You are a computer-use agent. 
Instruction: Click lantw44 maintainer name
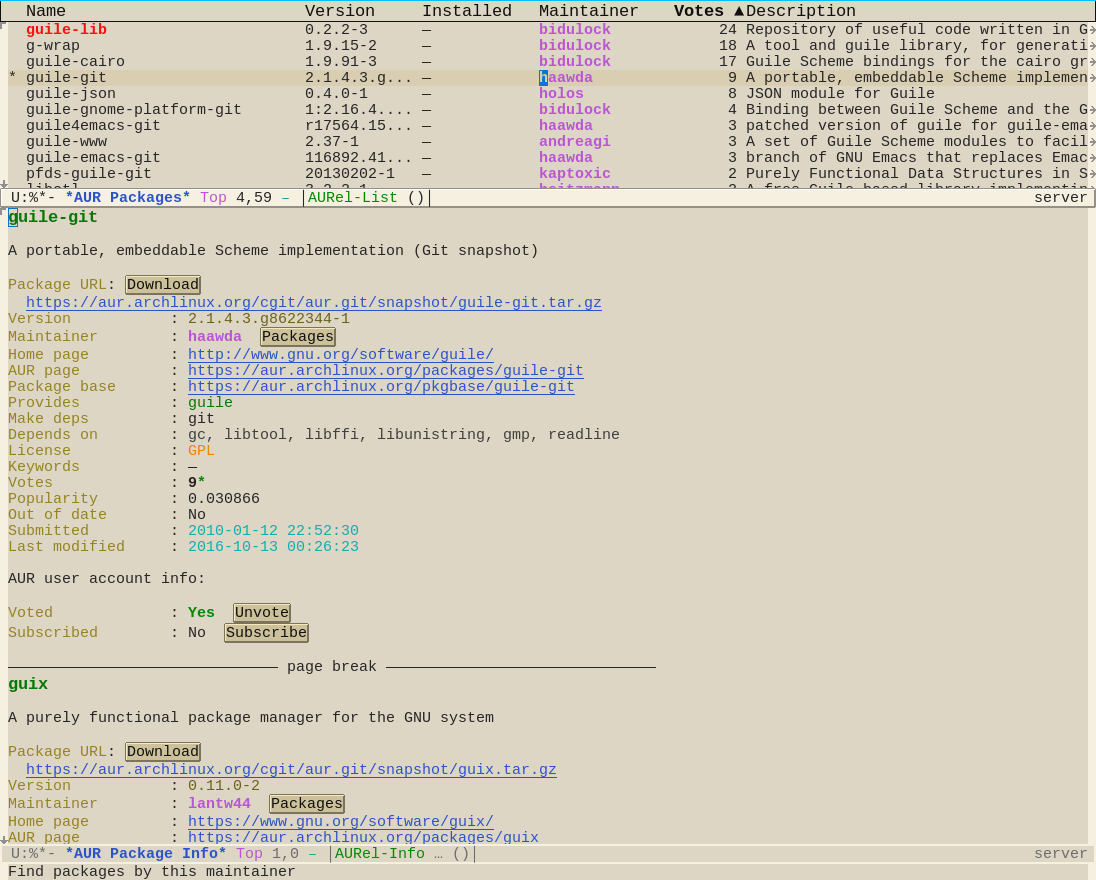click(219, 804)
